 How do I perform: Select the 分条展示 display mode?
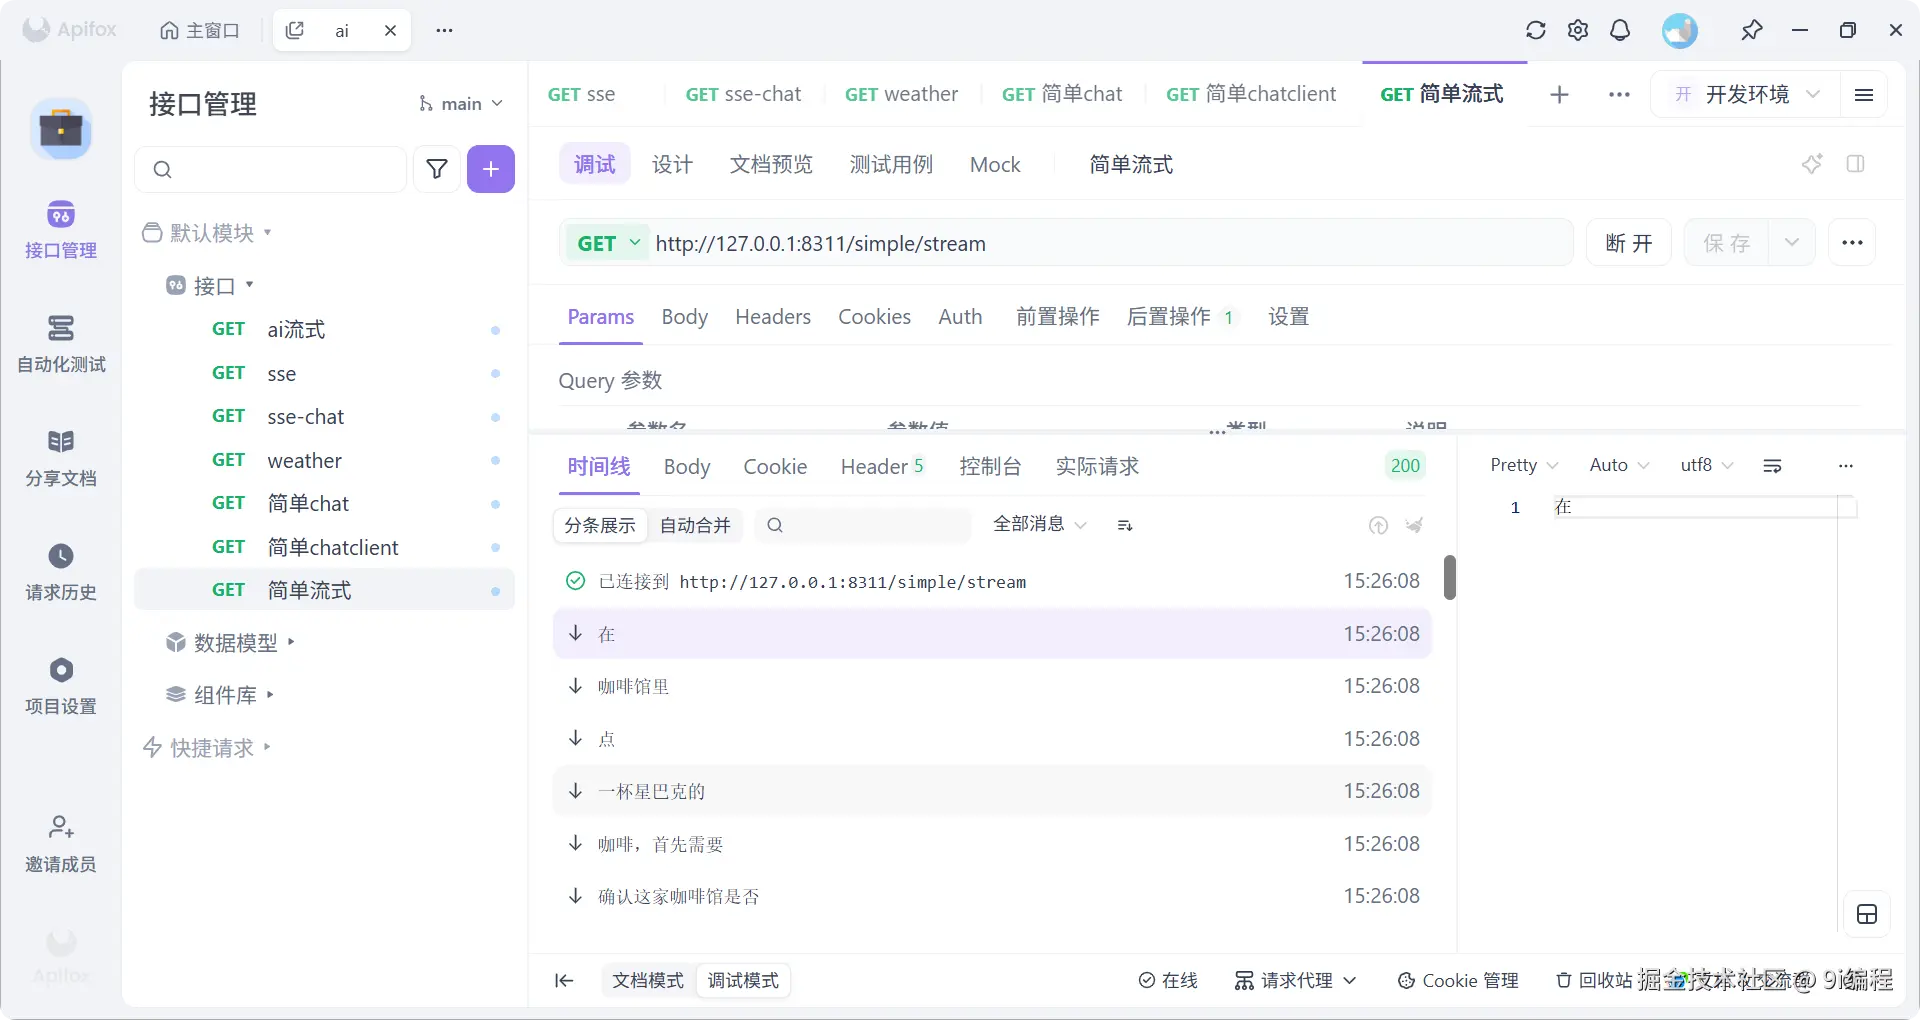click(600, 525)
